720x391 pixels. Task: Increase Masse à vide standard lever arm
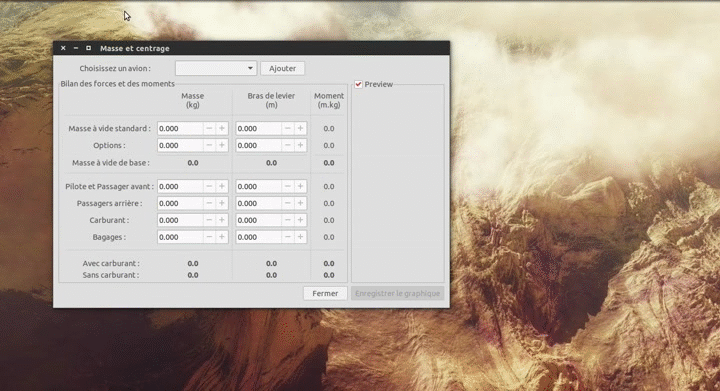(x=300, y=128)
